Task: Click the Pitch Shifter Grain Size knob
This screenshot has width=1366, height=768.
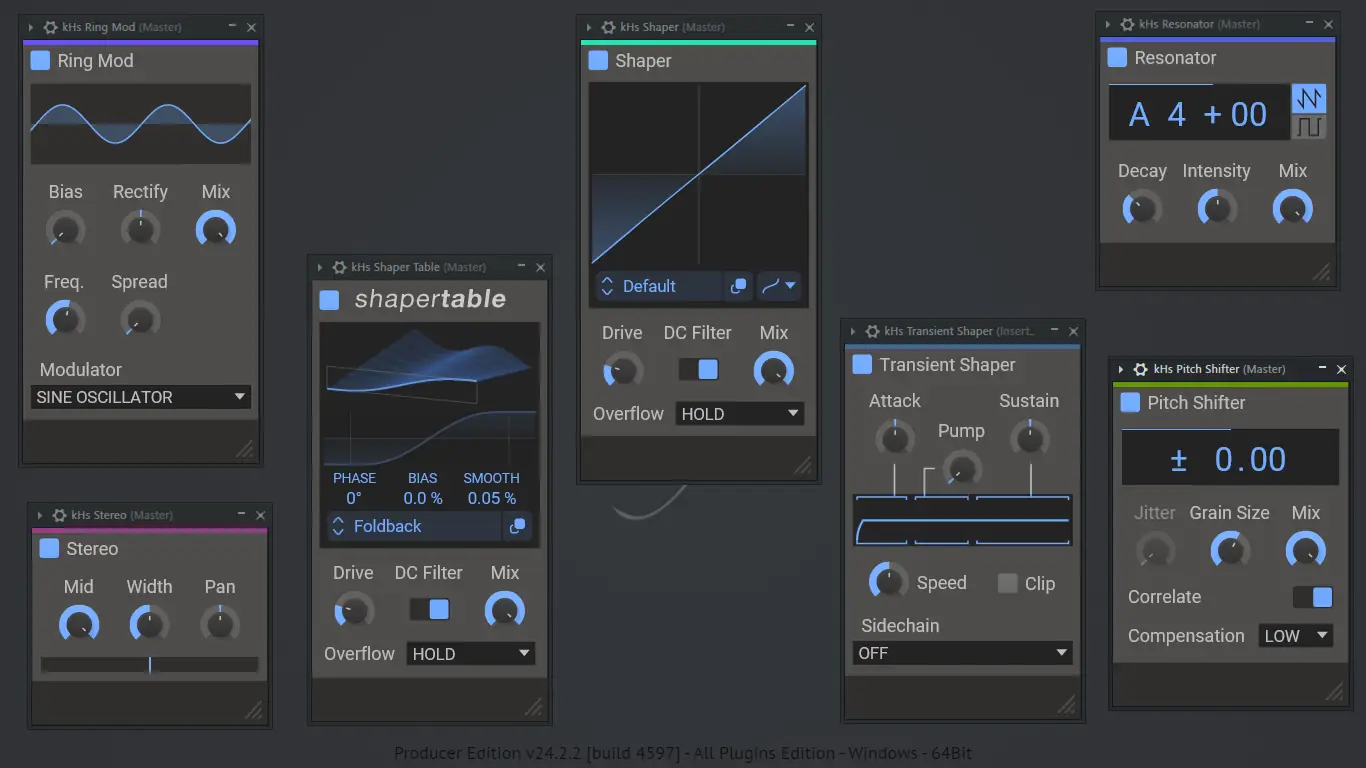Action: [x=1230, y=550]
